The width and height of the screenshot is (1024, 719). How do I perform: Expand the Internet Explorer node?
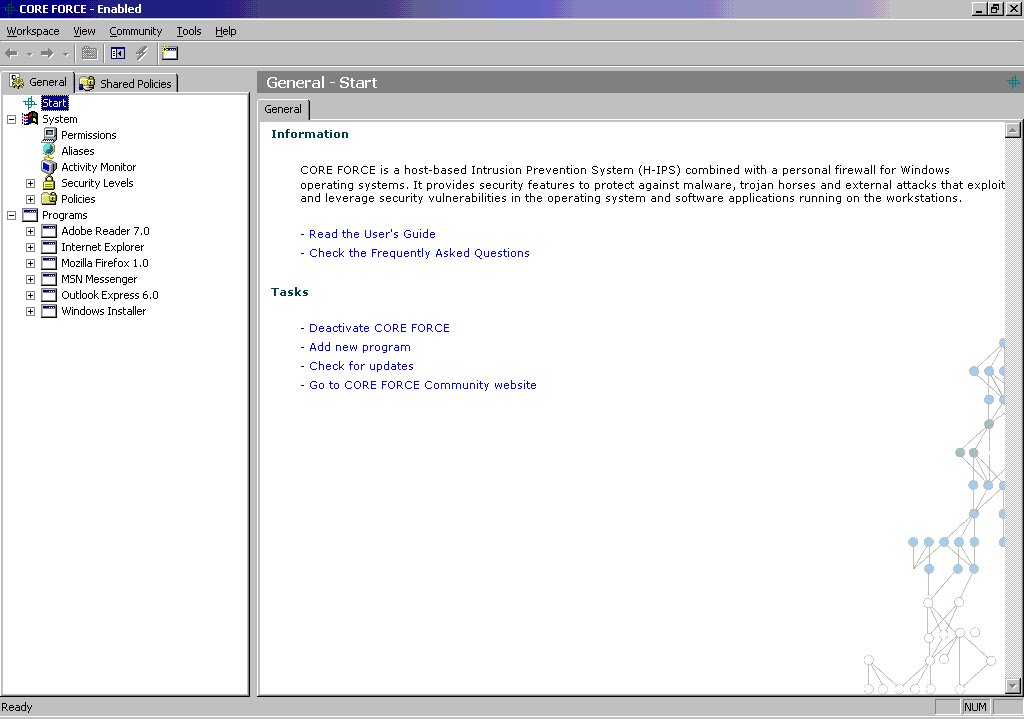click(30, 248)
